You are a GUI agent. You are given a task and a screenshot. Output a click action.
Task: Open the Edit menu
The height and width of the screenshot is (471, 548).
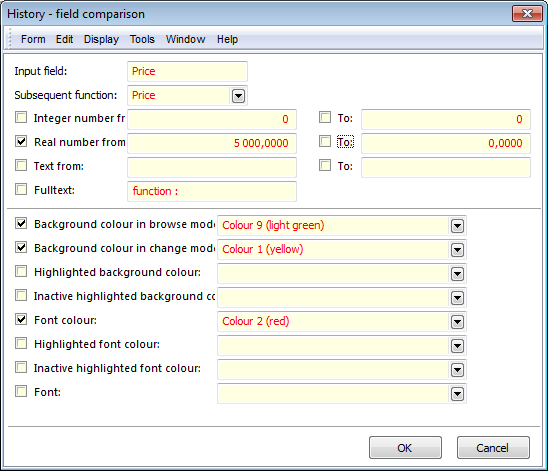64,39
